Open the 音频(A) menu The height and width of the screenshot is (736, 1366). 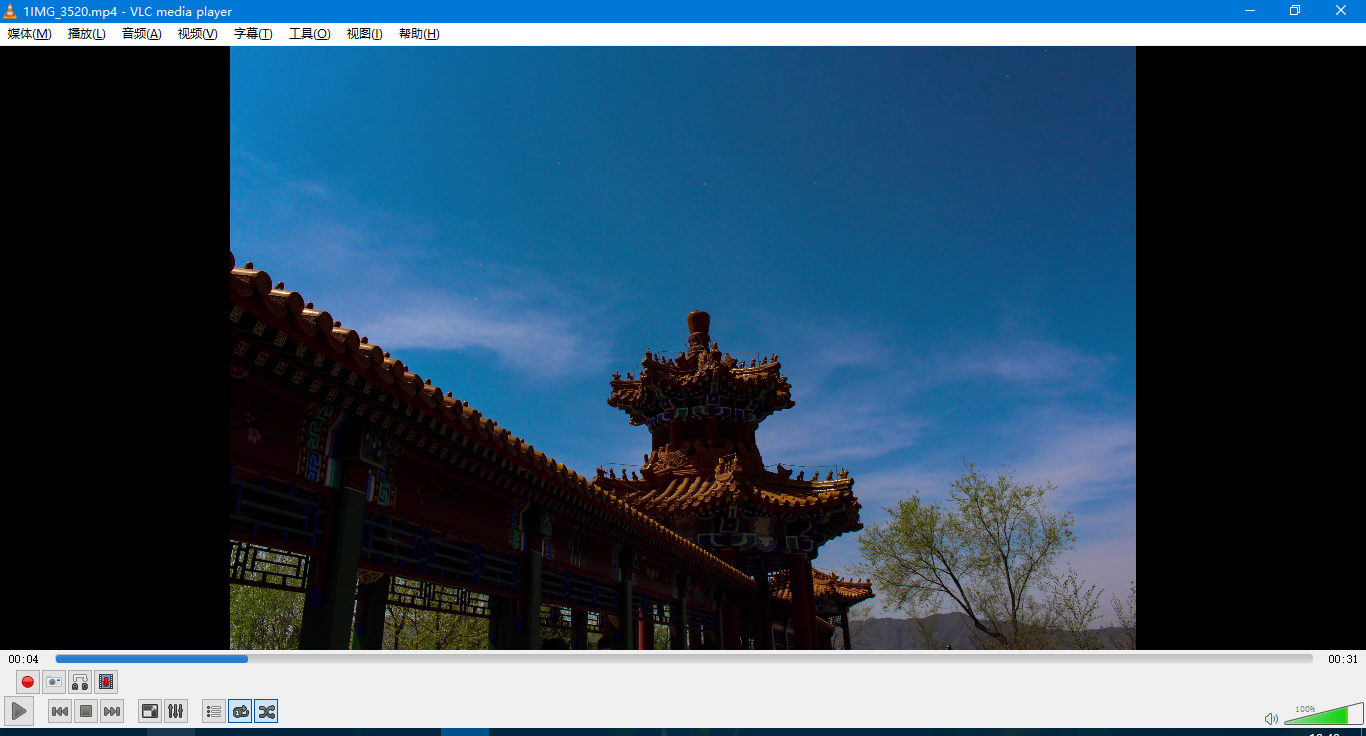coord(141,34)
